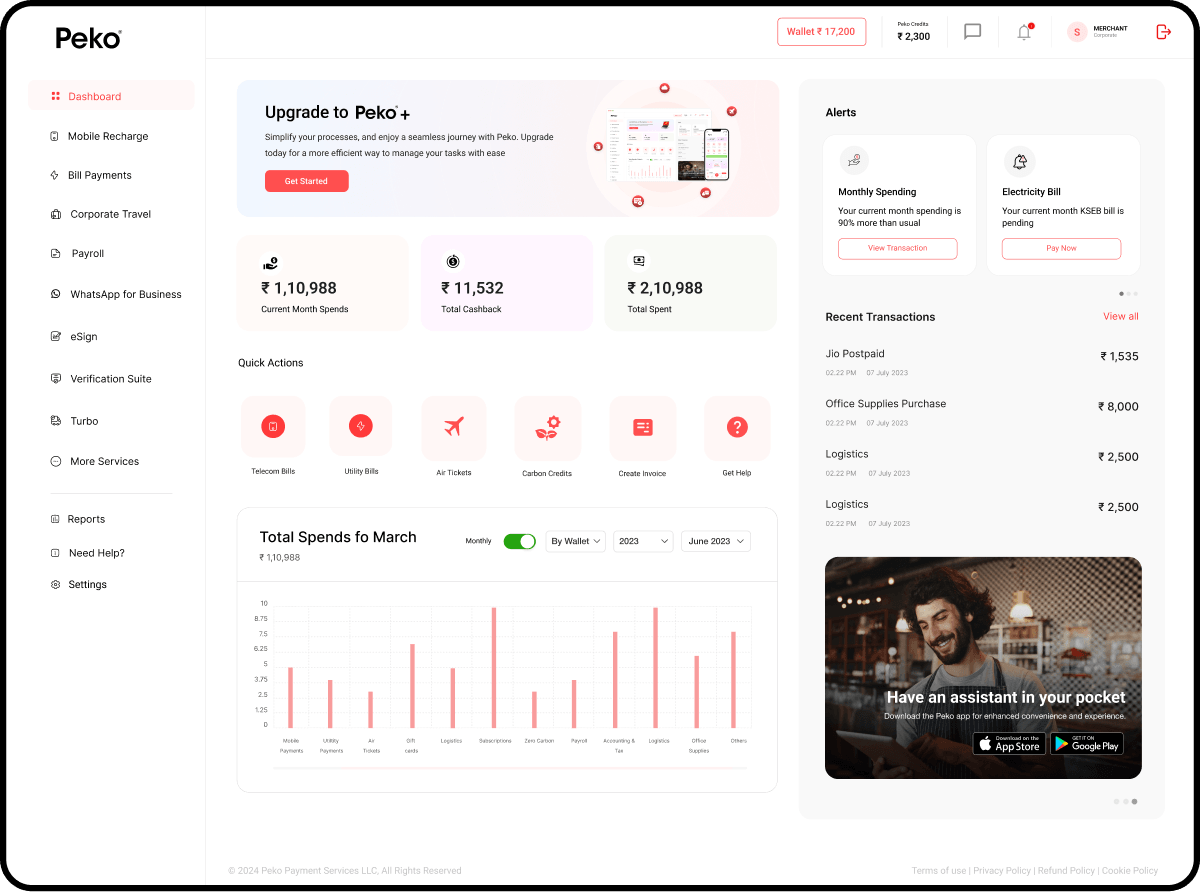Click the Wallet ₹ 17,200 button
Viewport: 1200px width, 892px height.
point(821,32)
